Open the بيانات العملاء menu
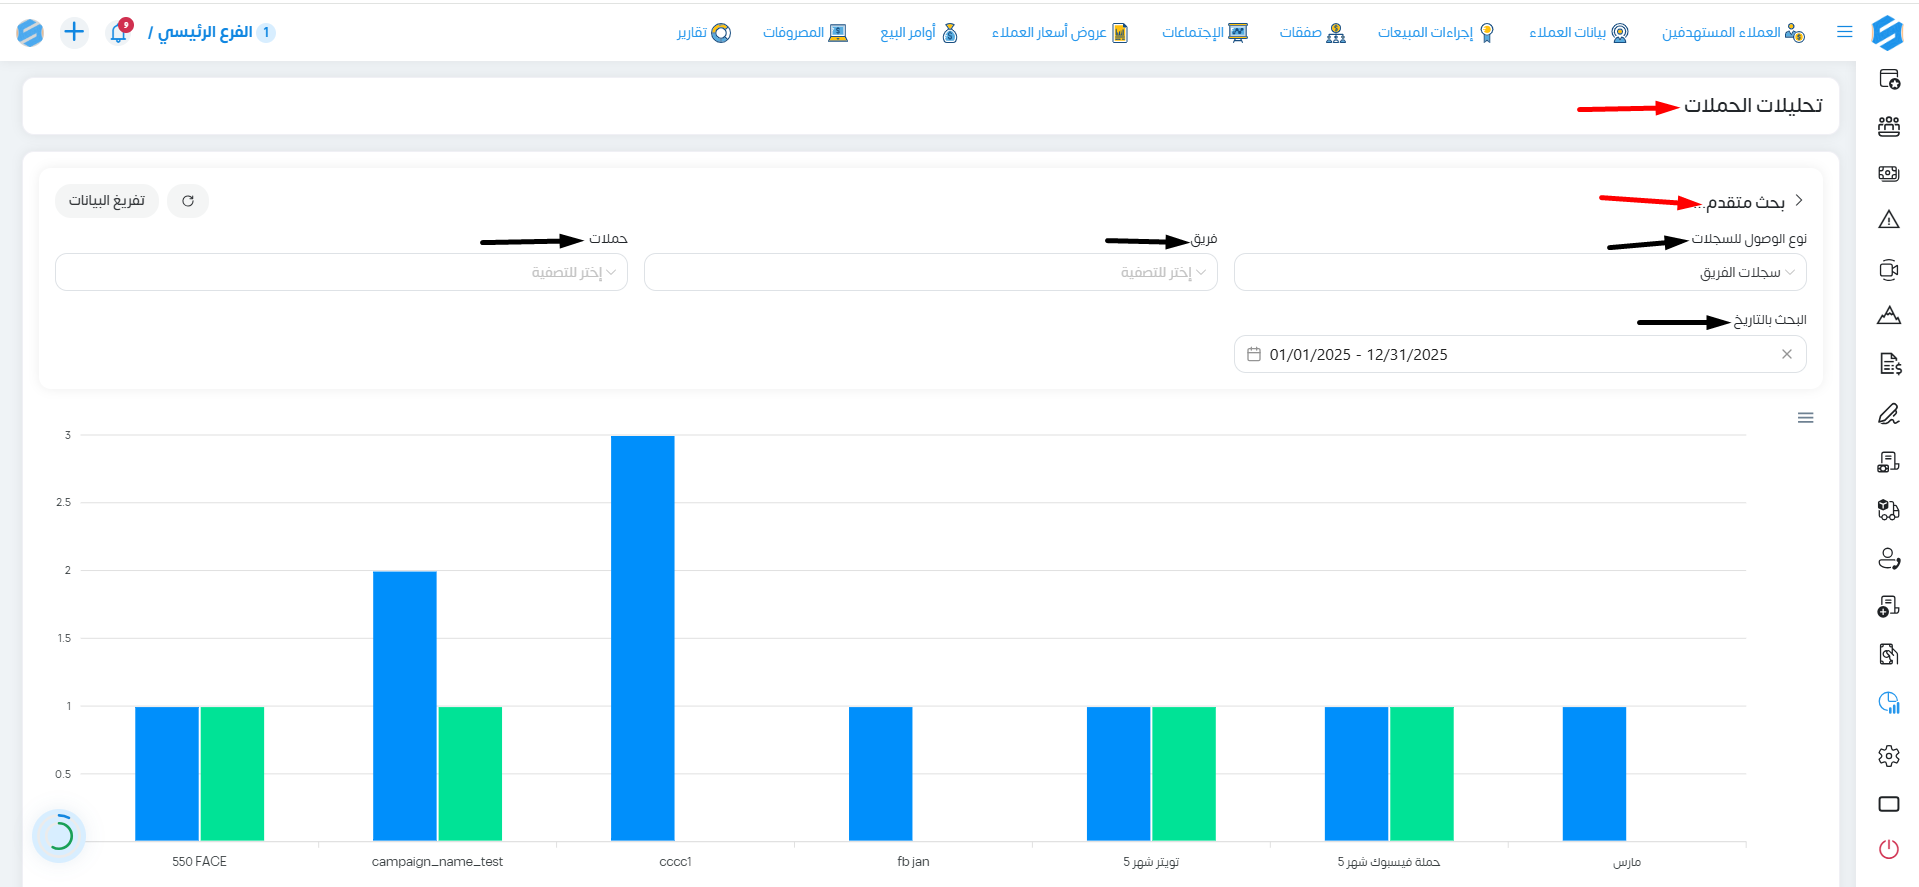Screen dimensions: 1919x887 coord(1578,32)
